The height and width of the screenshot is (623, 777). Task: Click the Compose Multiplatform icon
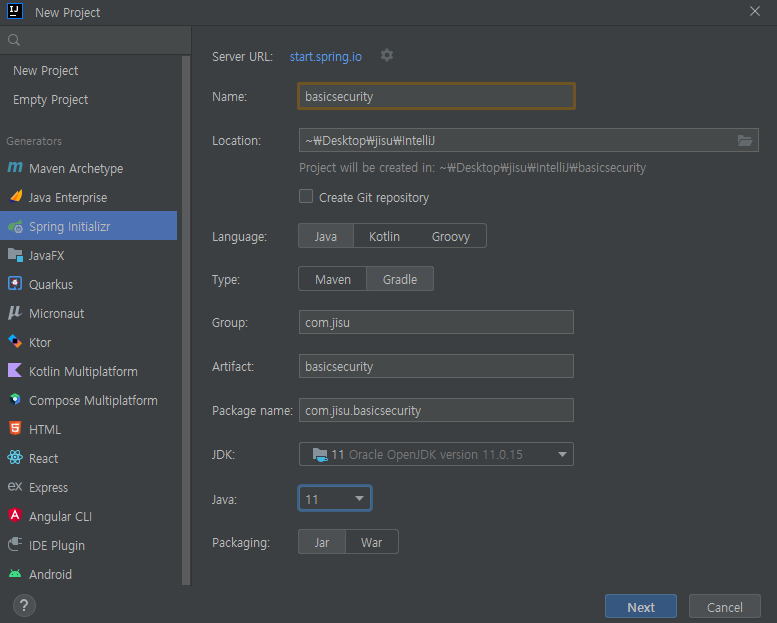pyautogui.click(x=15, y=399)
